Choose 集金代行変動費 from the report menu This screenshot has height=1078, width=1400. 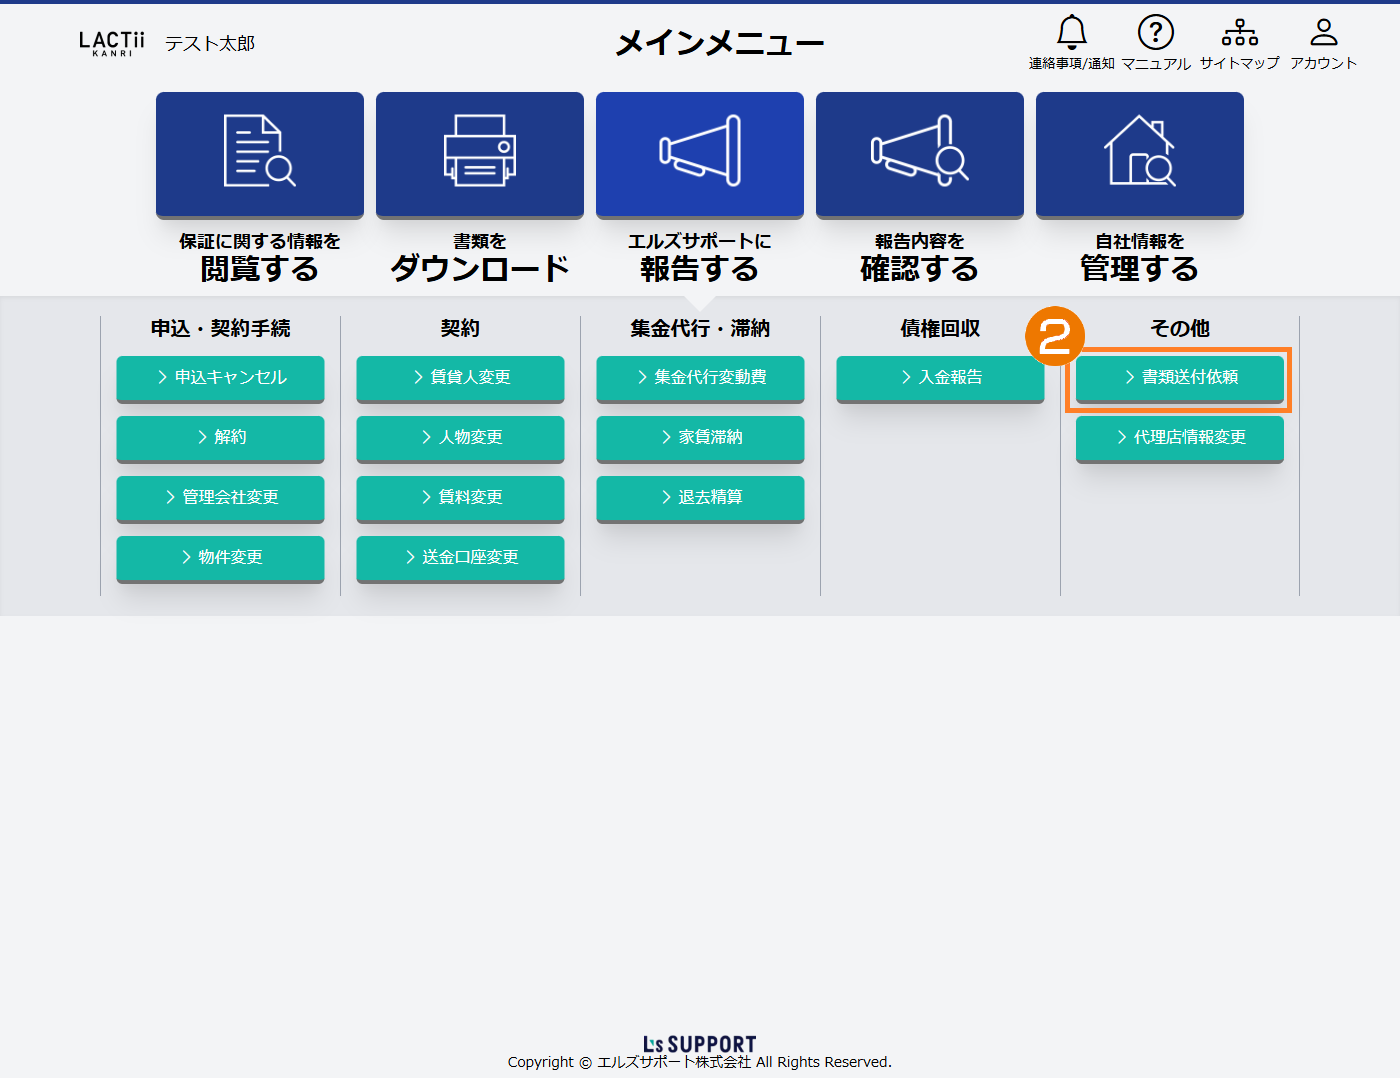coord(700,378)
